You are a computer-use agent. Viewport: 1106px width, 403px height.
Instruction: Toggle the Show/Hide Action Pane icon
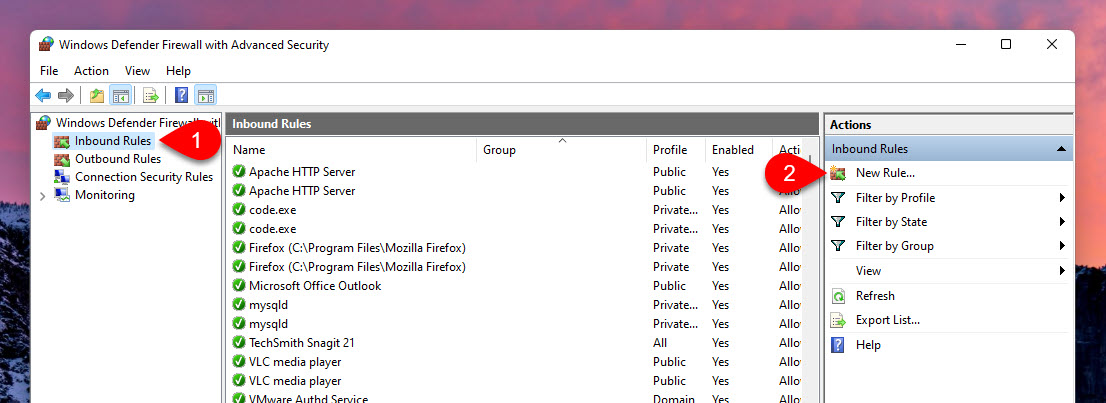pyautogui.click(x=205, y=96)
